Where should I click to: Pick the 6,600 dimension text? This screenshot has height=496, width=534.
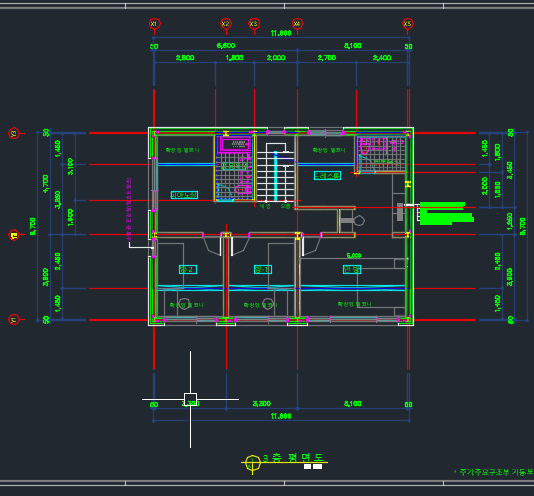click(x=226, y=46)
